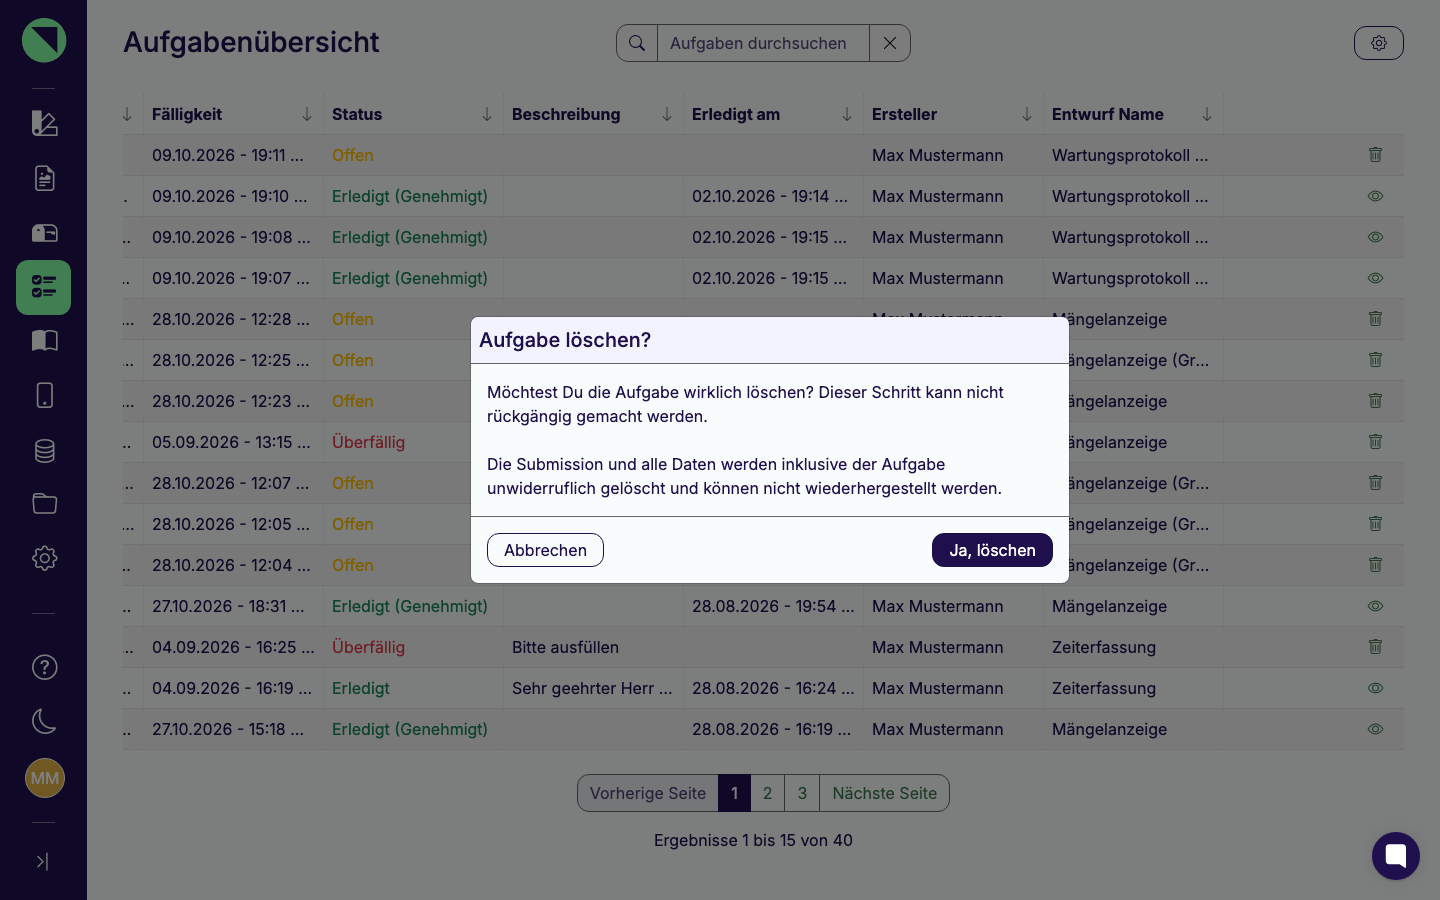
Task: Sort by "Erledigt am" column arrow
Action: 847,114
